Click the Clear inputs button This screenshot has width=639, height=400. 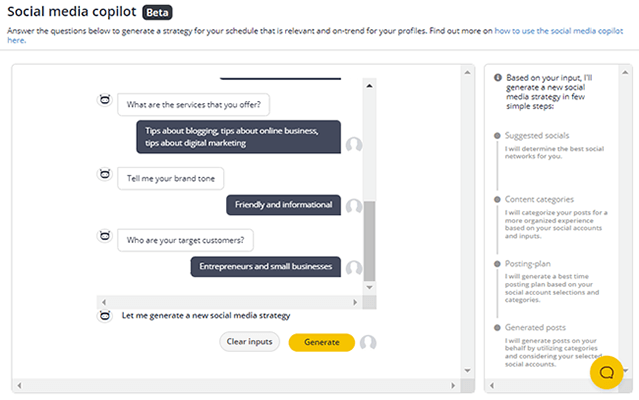tap(249, 341)
